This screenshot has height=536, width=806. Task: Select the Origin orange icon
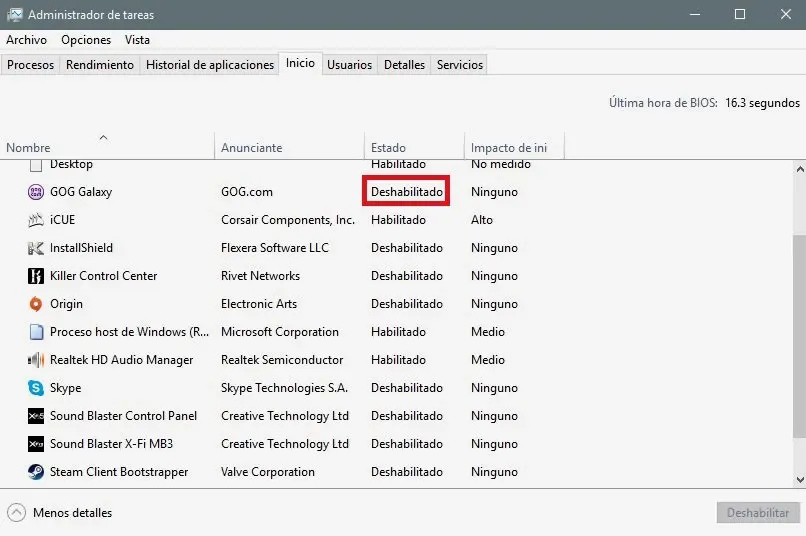(x=36, y=304)
